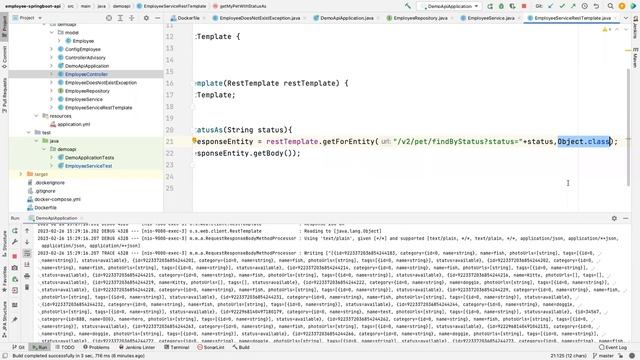Viewport: 640px width, 360px height.
Task: Click the intention bulb on line 21
Action: click(194, 140)
